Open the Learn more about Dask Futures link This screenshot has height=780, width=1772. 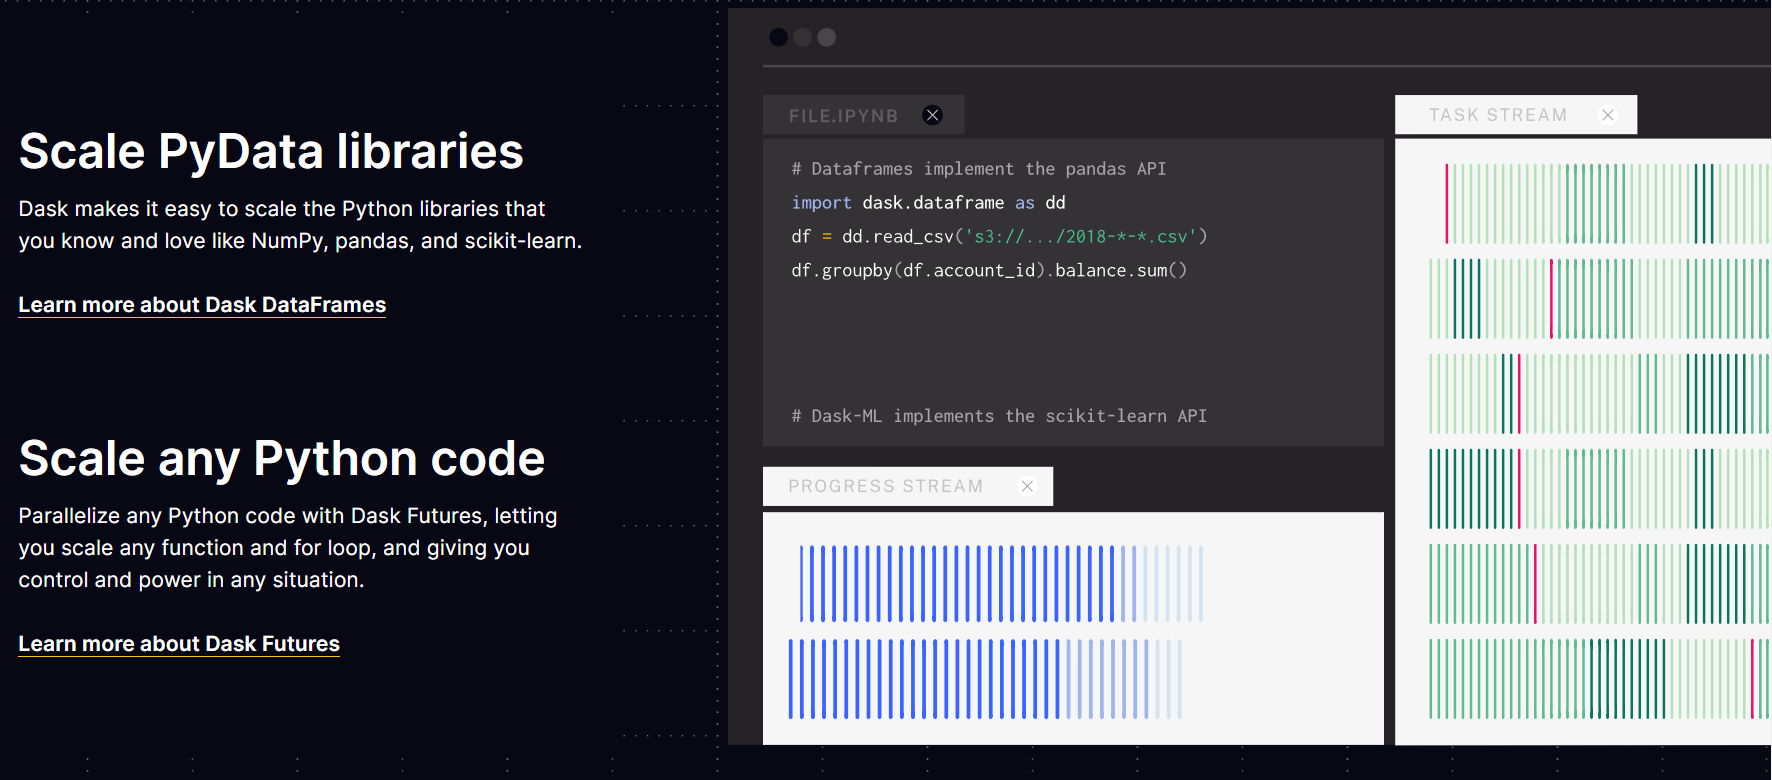tap(179, 644)
